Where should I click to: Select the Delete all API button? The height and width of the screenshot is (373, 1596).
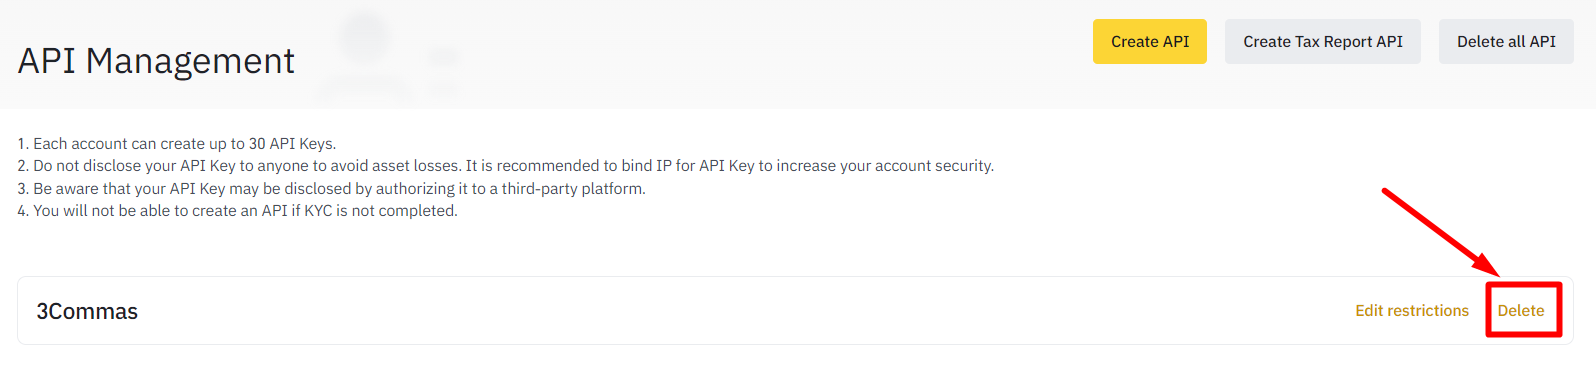(1506, 41)
